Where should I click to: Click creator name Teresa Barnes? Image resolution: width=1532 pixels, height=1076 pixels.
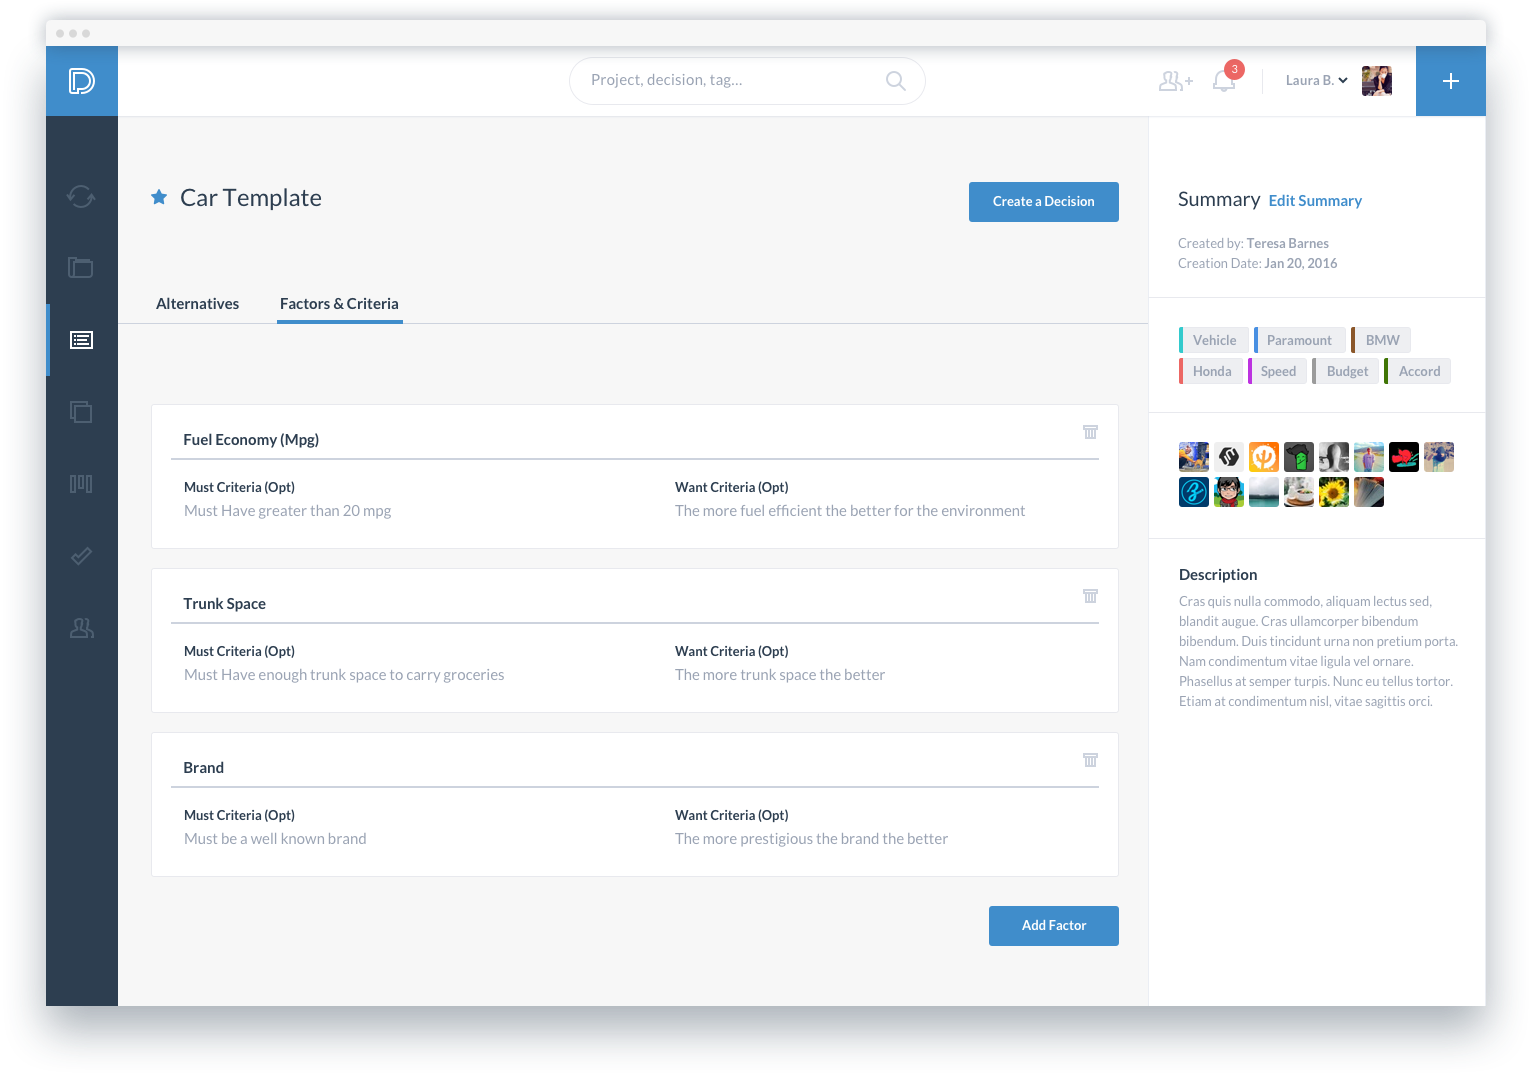pos(1287,244)
